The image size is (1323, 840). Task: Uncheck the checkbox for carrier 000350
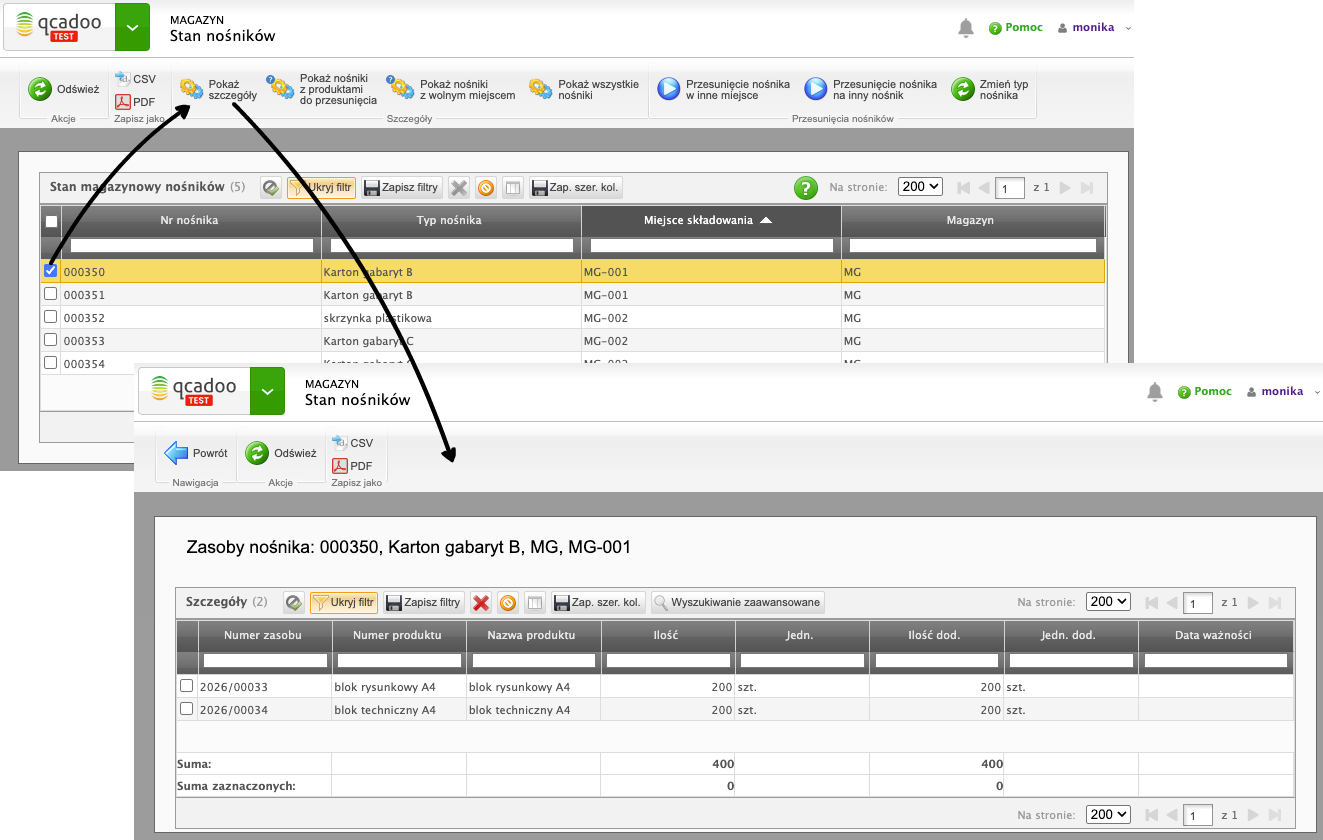(51, 271)
